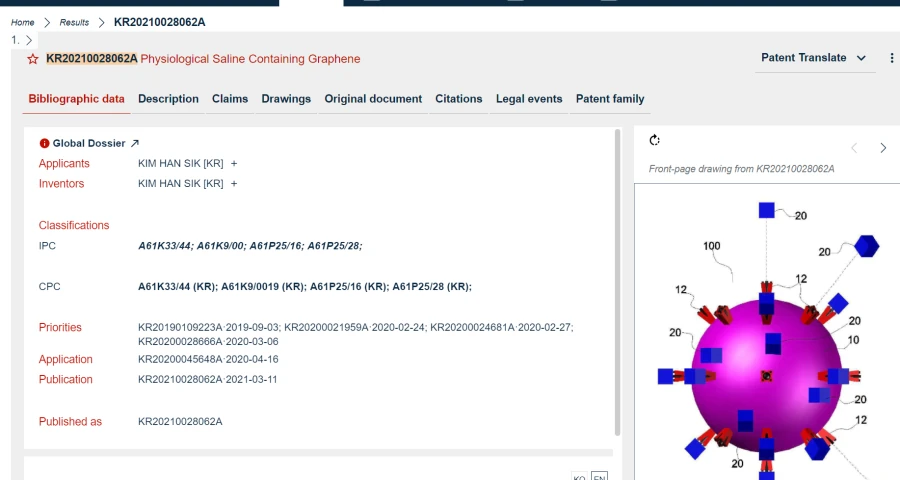Toggle abstract language to EN
This screenshot has height=480, width=900.
click(599, 476)
